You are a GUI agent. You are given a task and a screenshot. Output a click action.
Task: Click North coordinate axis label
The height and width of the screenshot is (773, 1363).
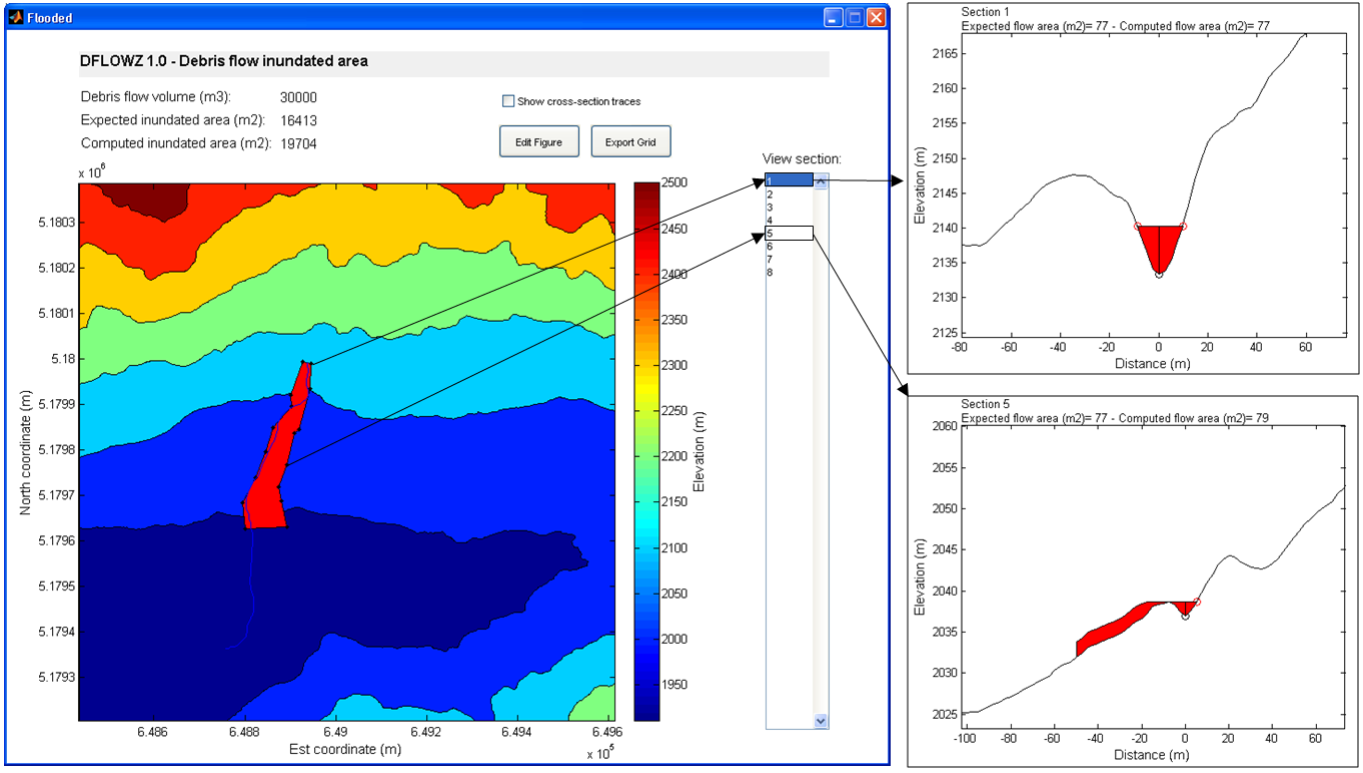(27, 451)
